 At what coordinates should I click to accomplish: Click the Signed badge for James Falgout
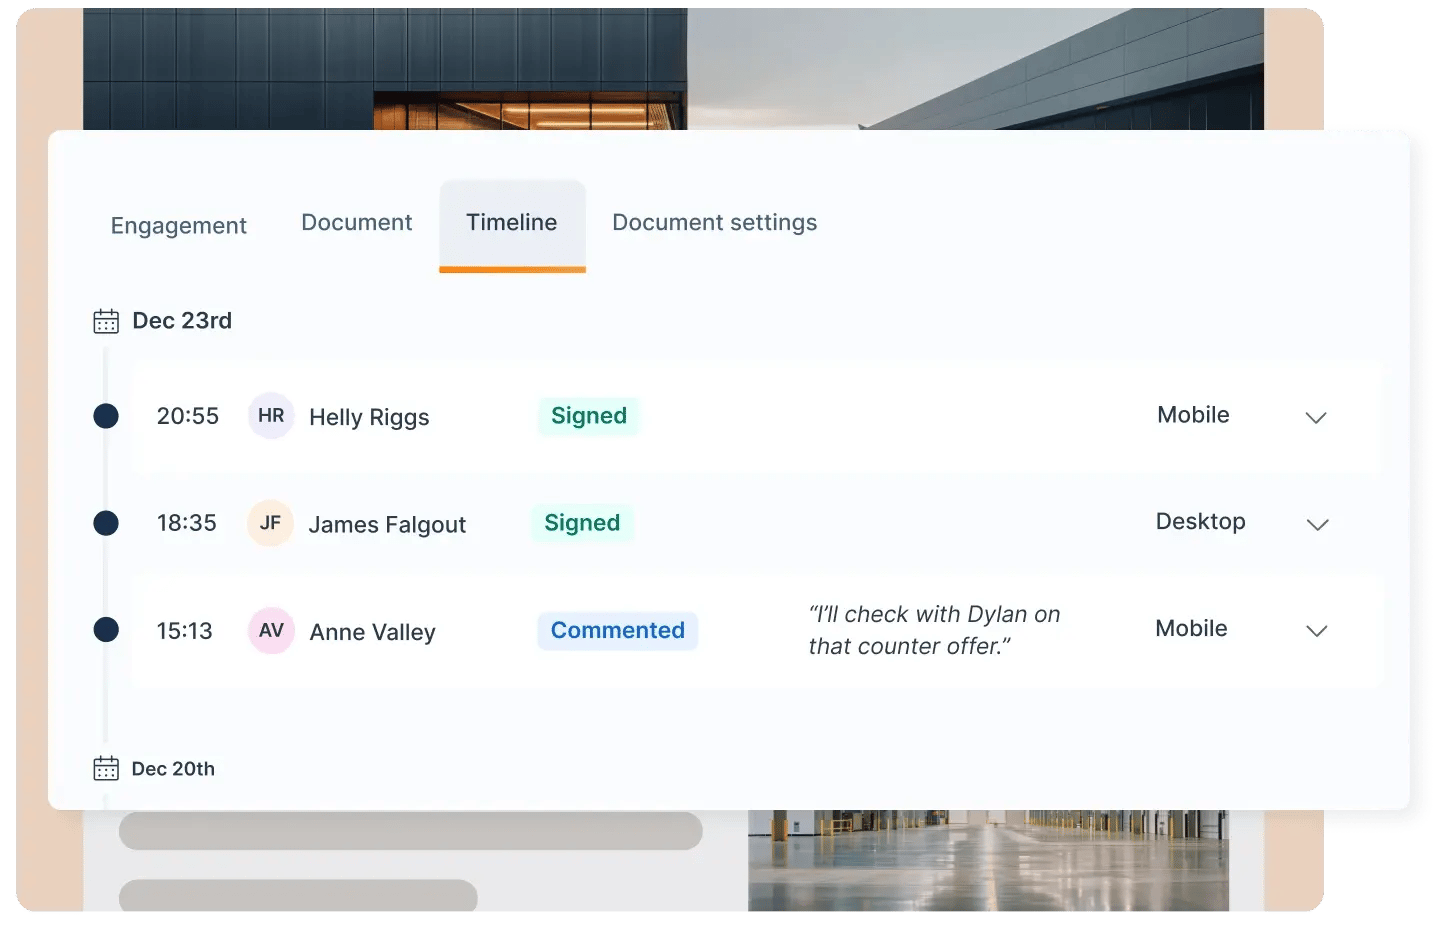(582, 523)
